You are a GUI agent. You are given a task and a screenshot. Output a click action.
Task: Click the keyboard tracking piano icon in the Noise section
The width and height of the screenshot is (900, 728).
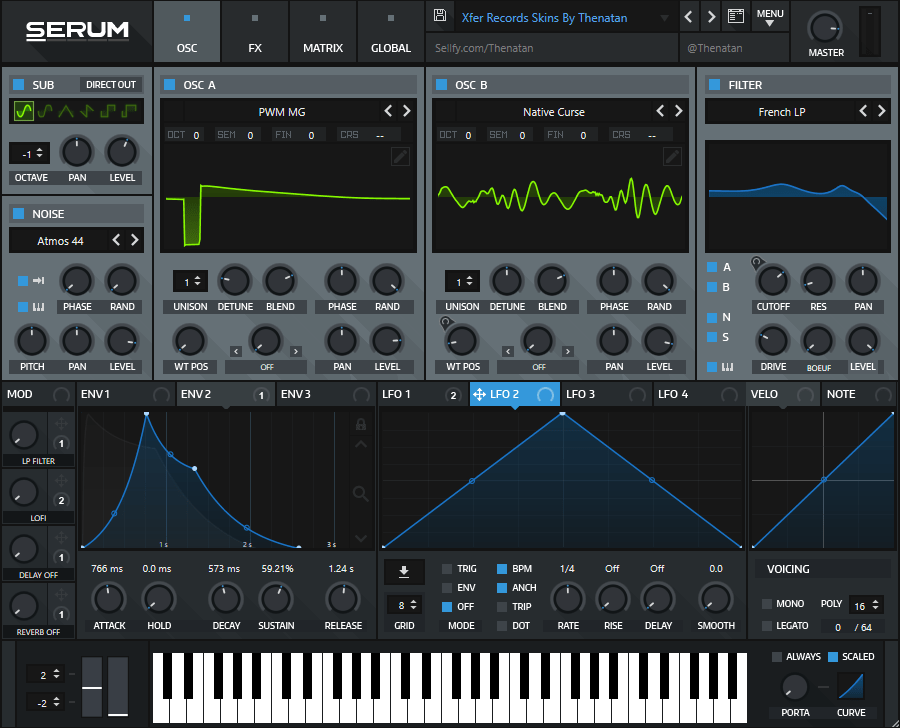tap(36, 306)
